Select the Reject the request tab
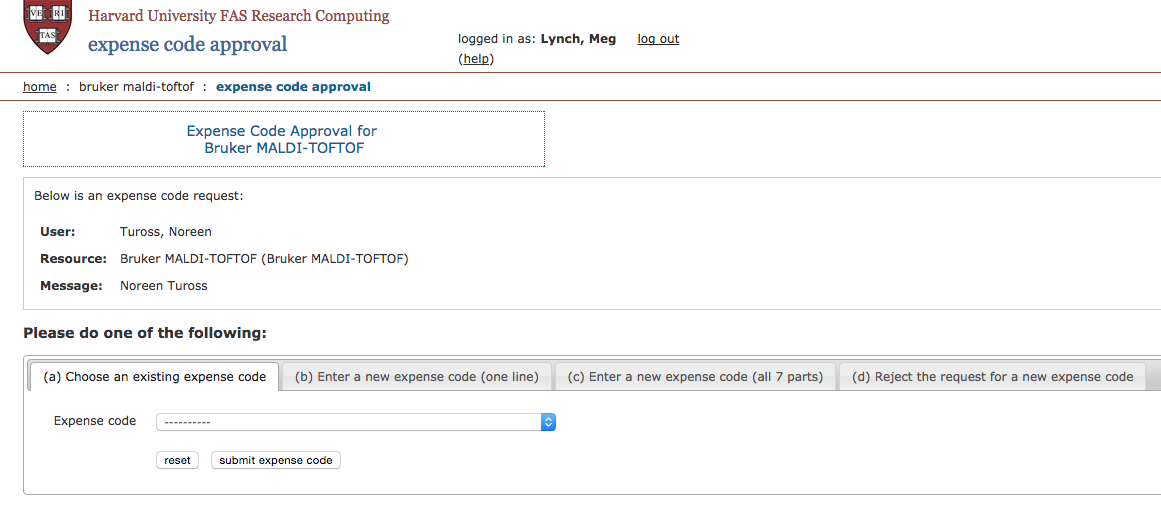The width and height of the screenshot is (1161, 510). coord(992,376)
